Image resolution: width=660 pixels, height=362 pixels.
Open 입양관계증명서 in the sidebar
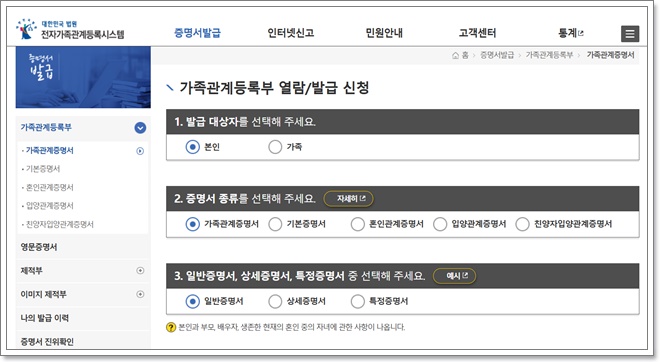[49, 206]
